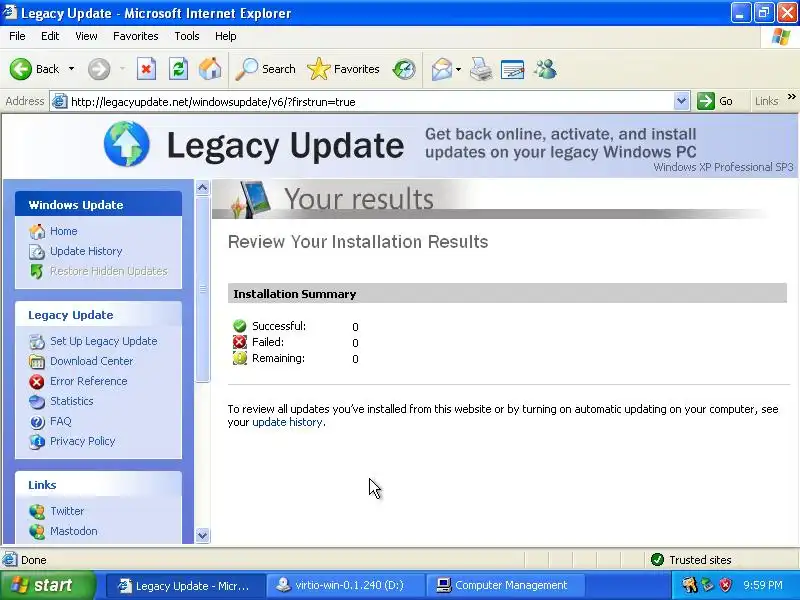Print the page using the printer icon

(481, 69)
